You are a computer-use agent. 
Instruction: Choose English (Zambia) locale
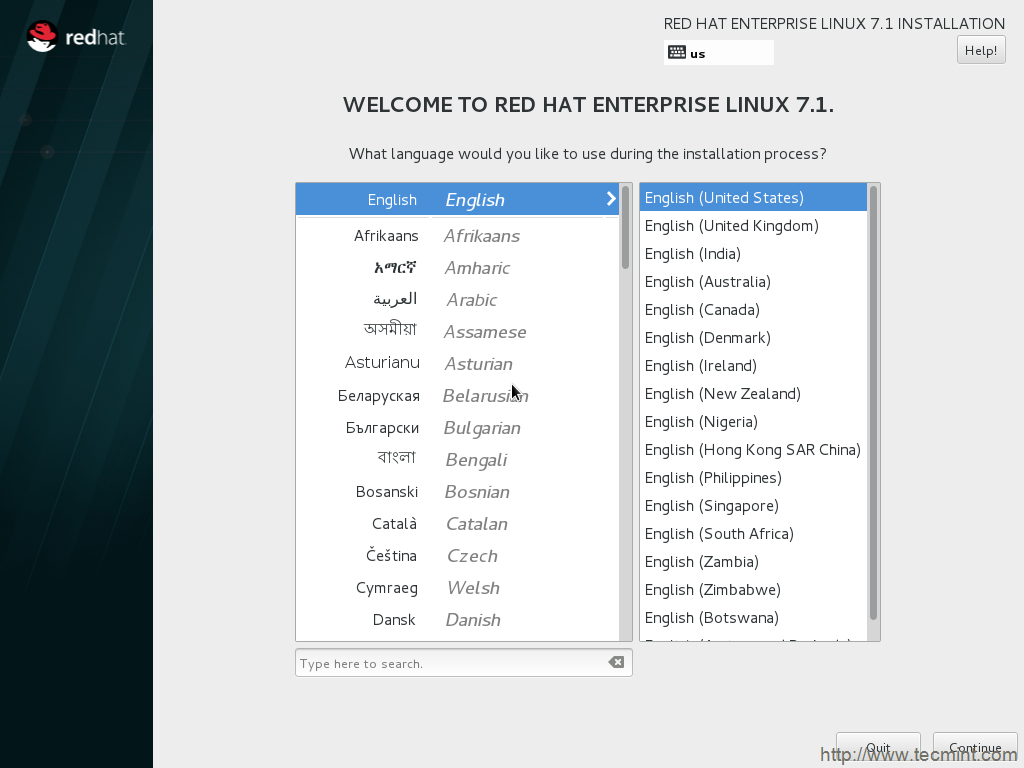coord(754,562)
